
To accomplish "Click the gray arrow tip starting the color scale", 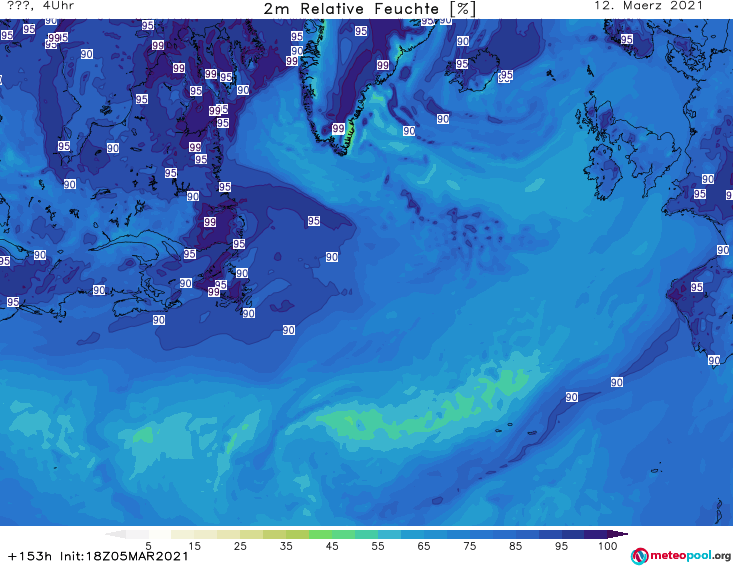I will pyautogui.click(x=115, y=534).
